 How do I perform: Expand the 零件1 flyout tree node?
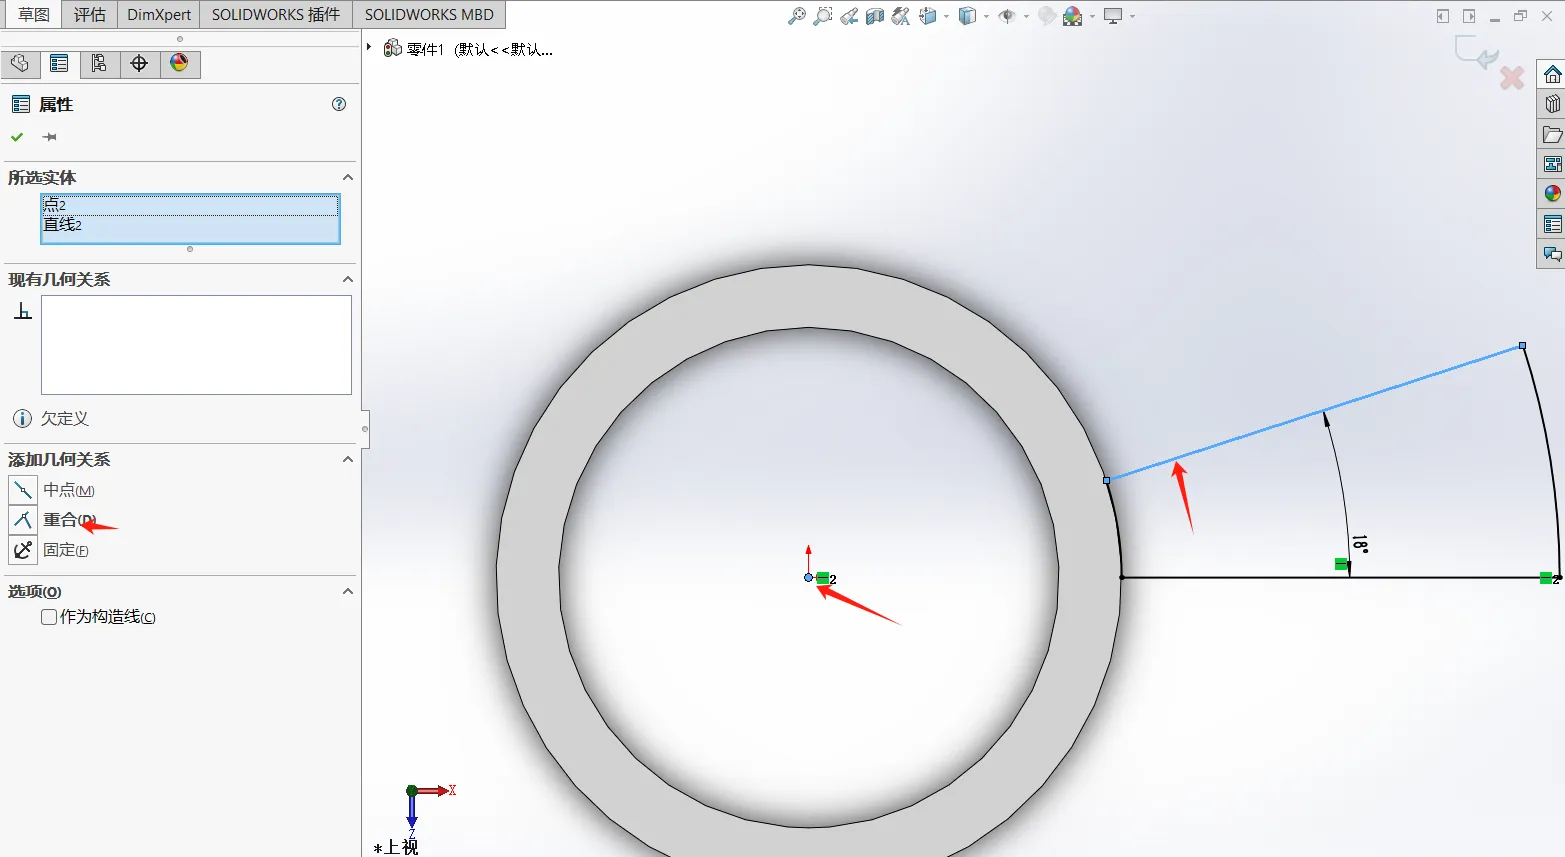pyautogui.click(x=369, y=47)
